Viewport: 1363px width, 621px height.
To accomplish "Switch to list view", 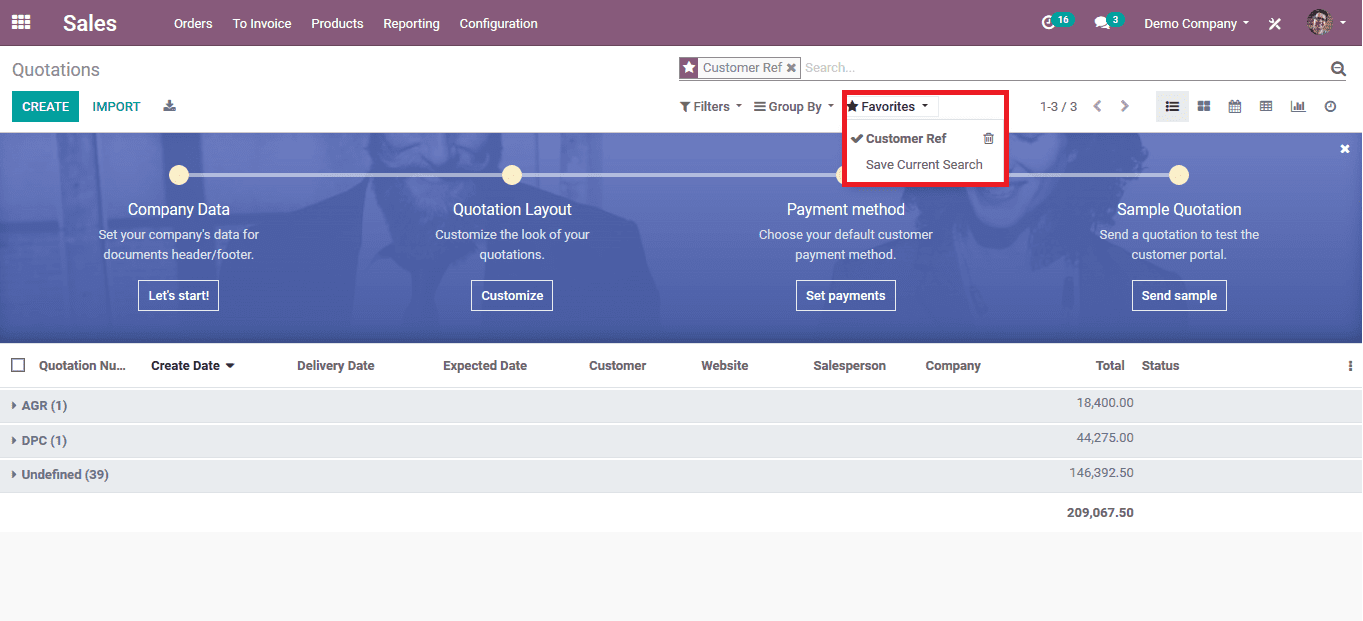I will click(x=1172, y=106).
